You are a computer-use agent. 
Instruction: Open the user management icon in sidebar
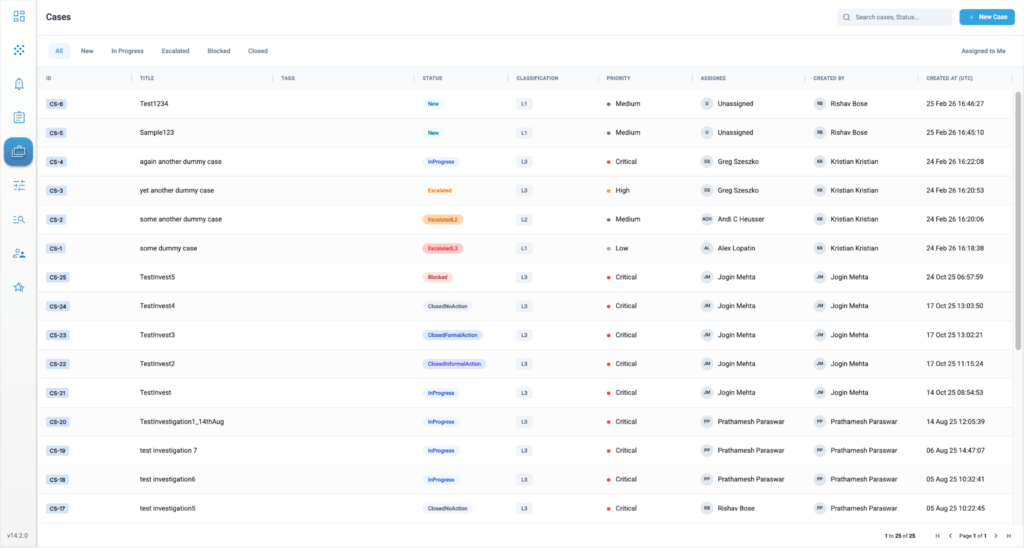19,253
